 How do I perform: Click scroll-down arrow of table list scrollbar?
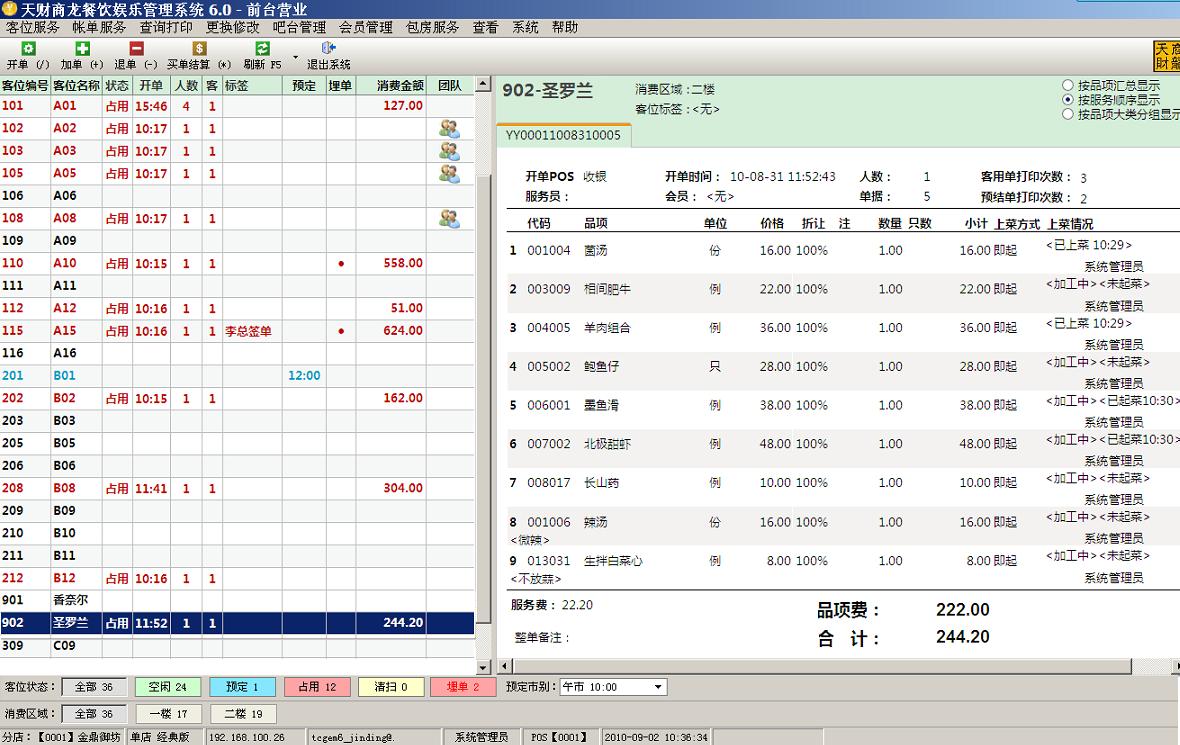pos(484,667)
